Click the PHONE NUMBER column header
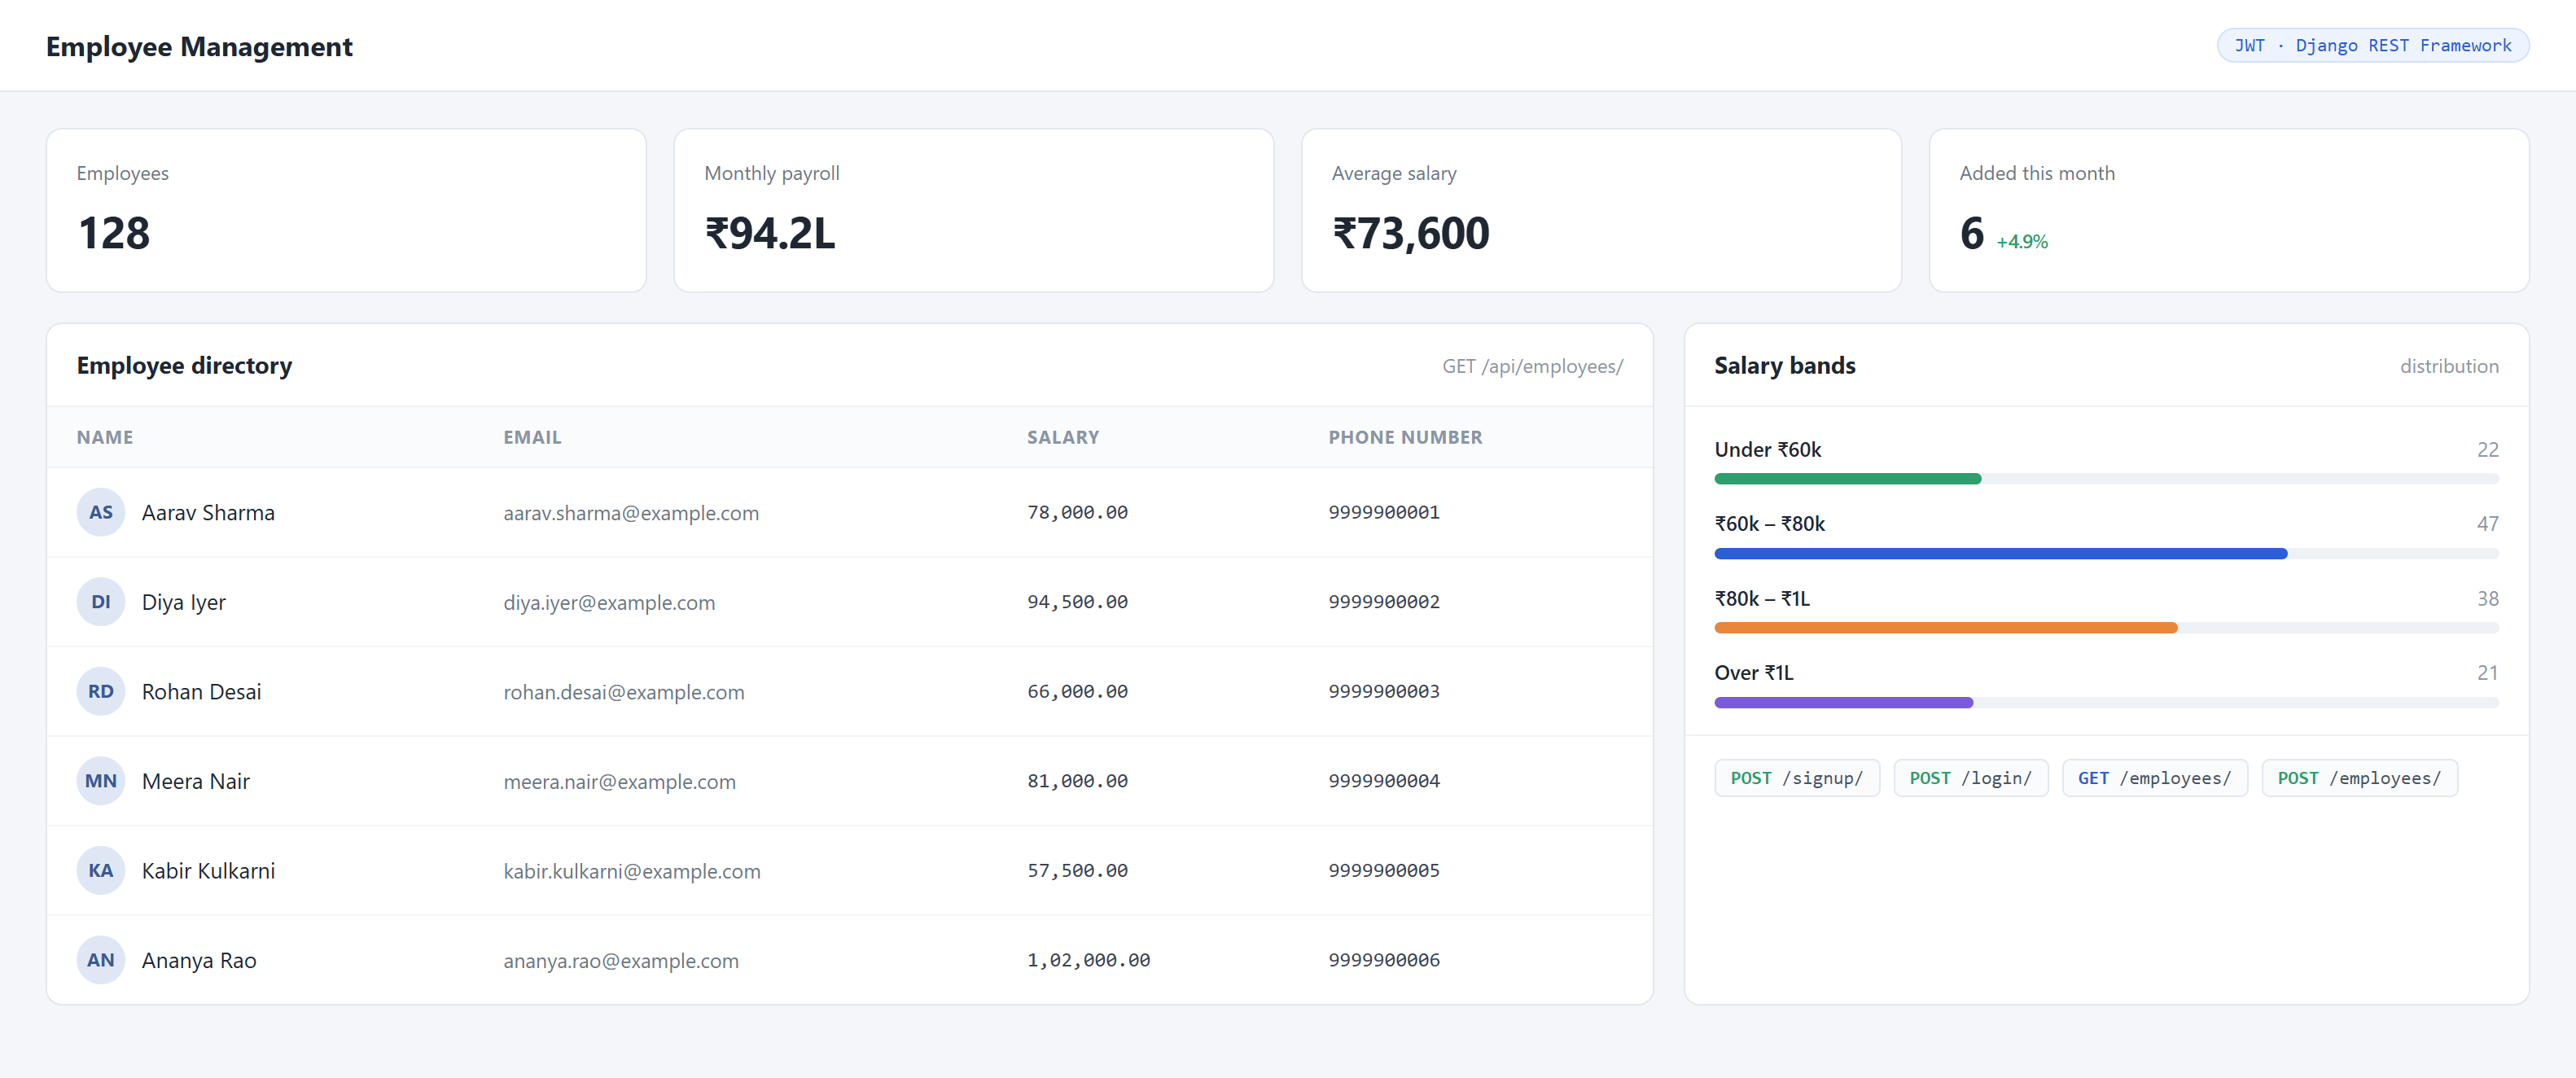 tap(1405, 437)
